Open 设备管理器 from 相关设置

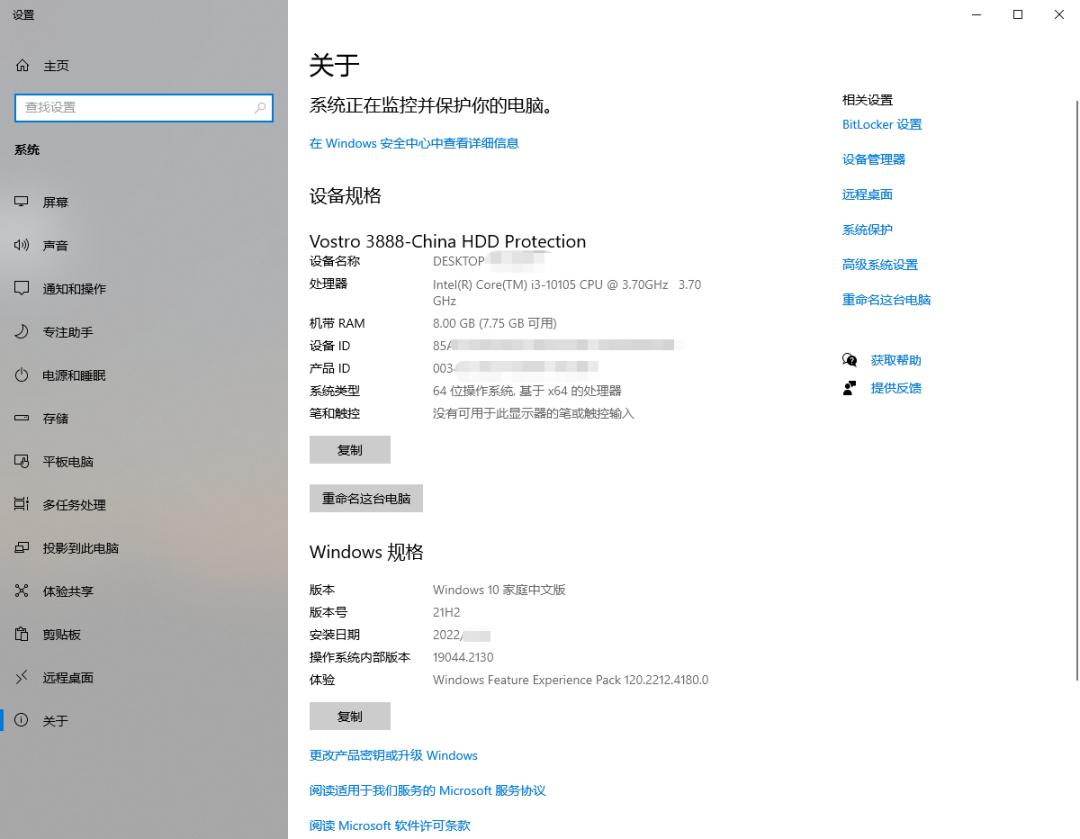coord(874,159)
